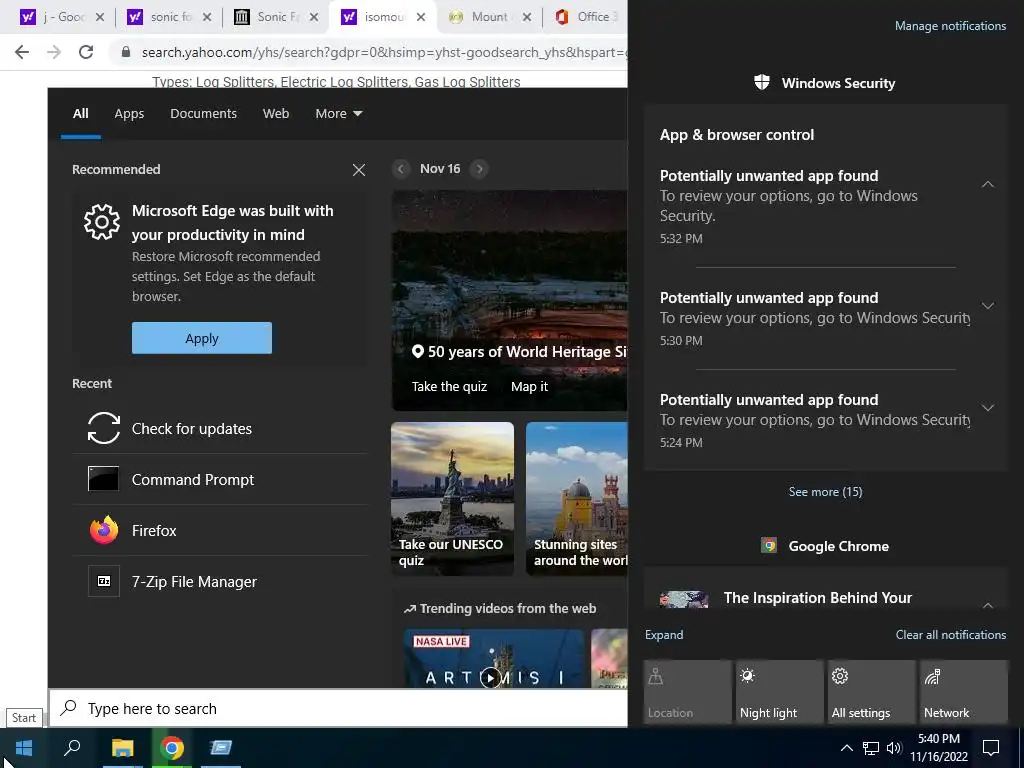The height and width of the screenshot is (768, 1024).
Task: Open Command Prompt from Recent
Action: click(x=219, y=479)
